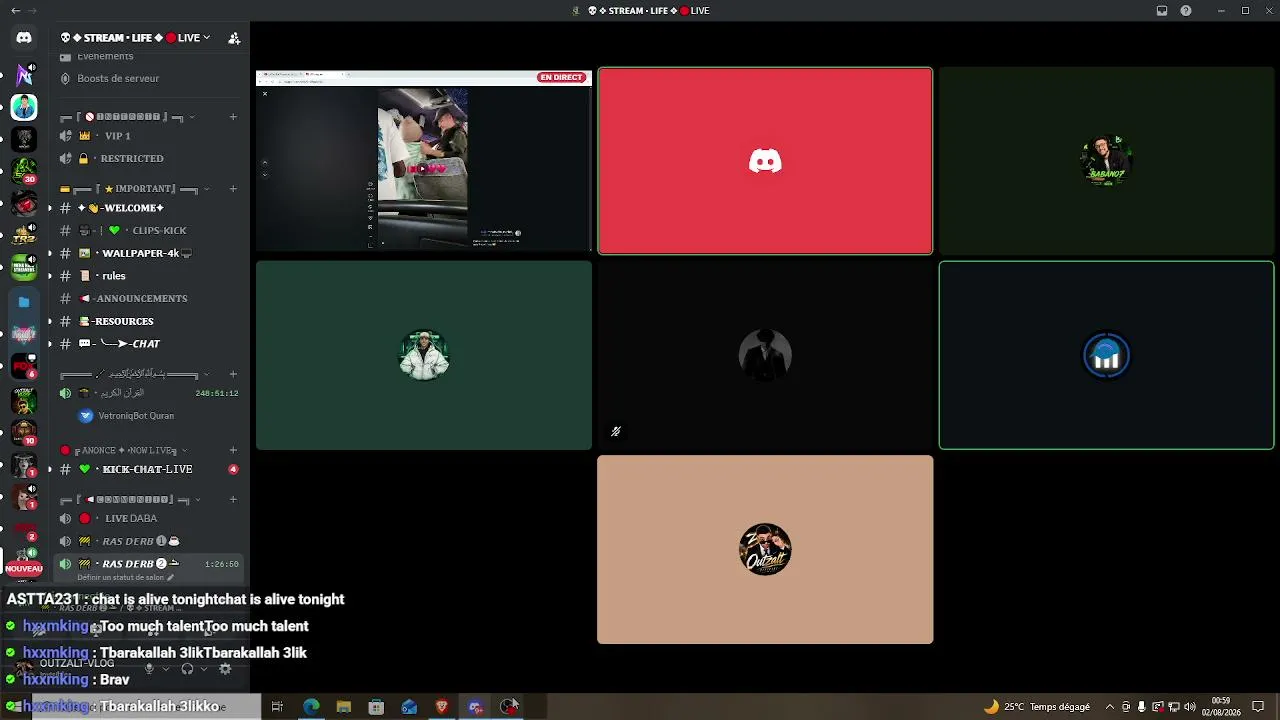Open the Discord inbox icon in title bar
Viewport: 1280px width, 720px height.
point(1162,11)
